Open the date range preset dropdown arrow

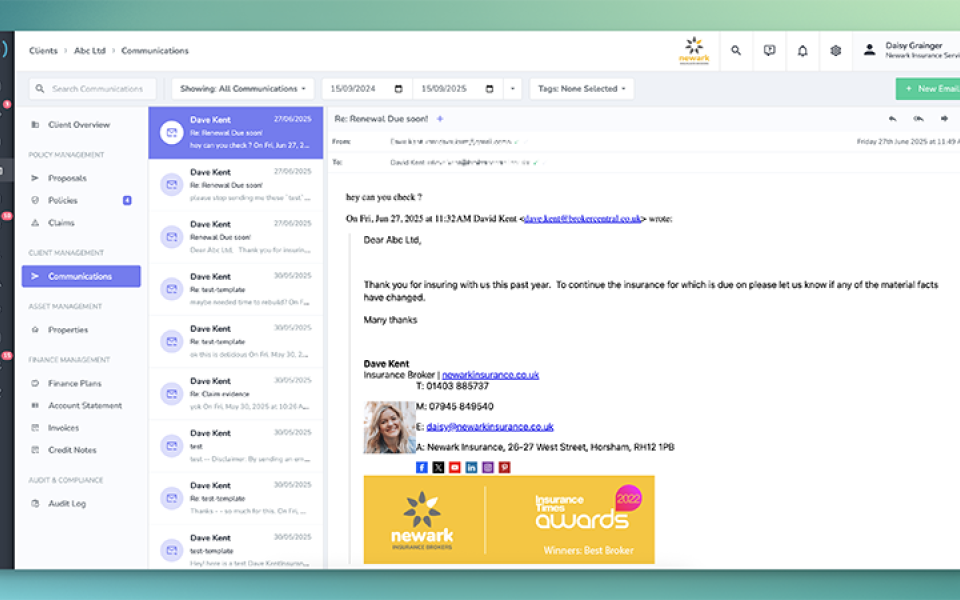512,89
